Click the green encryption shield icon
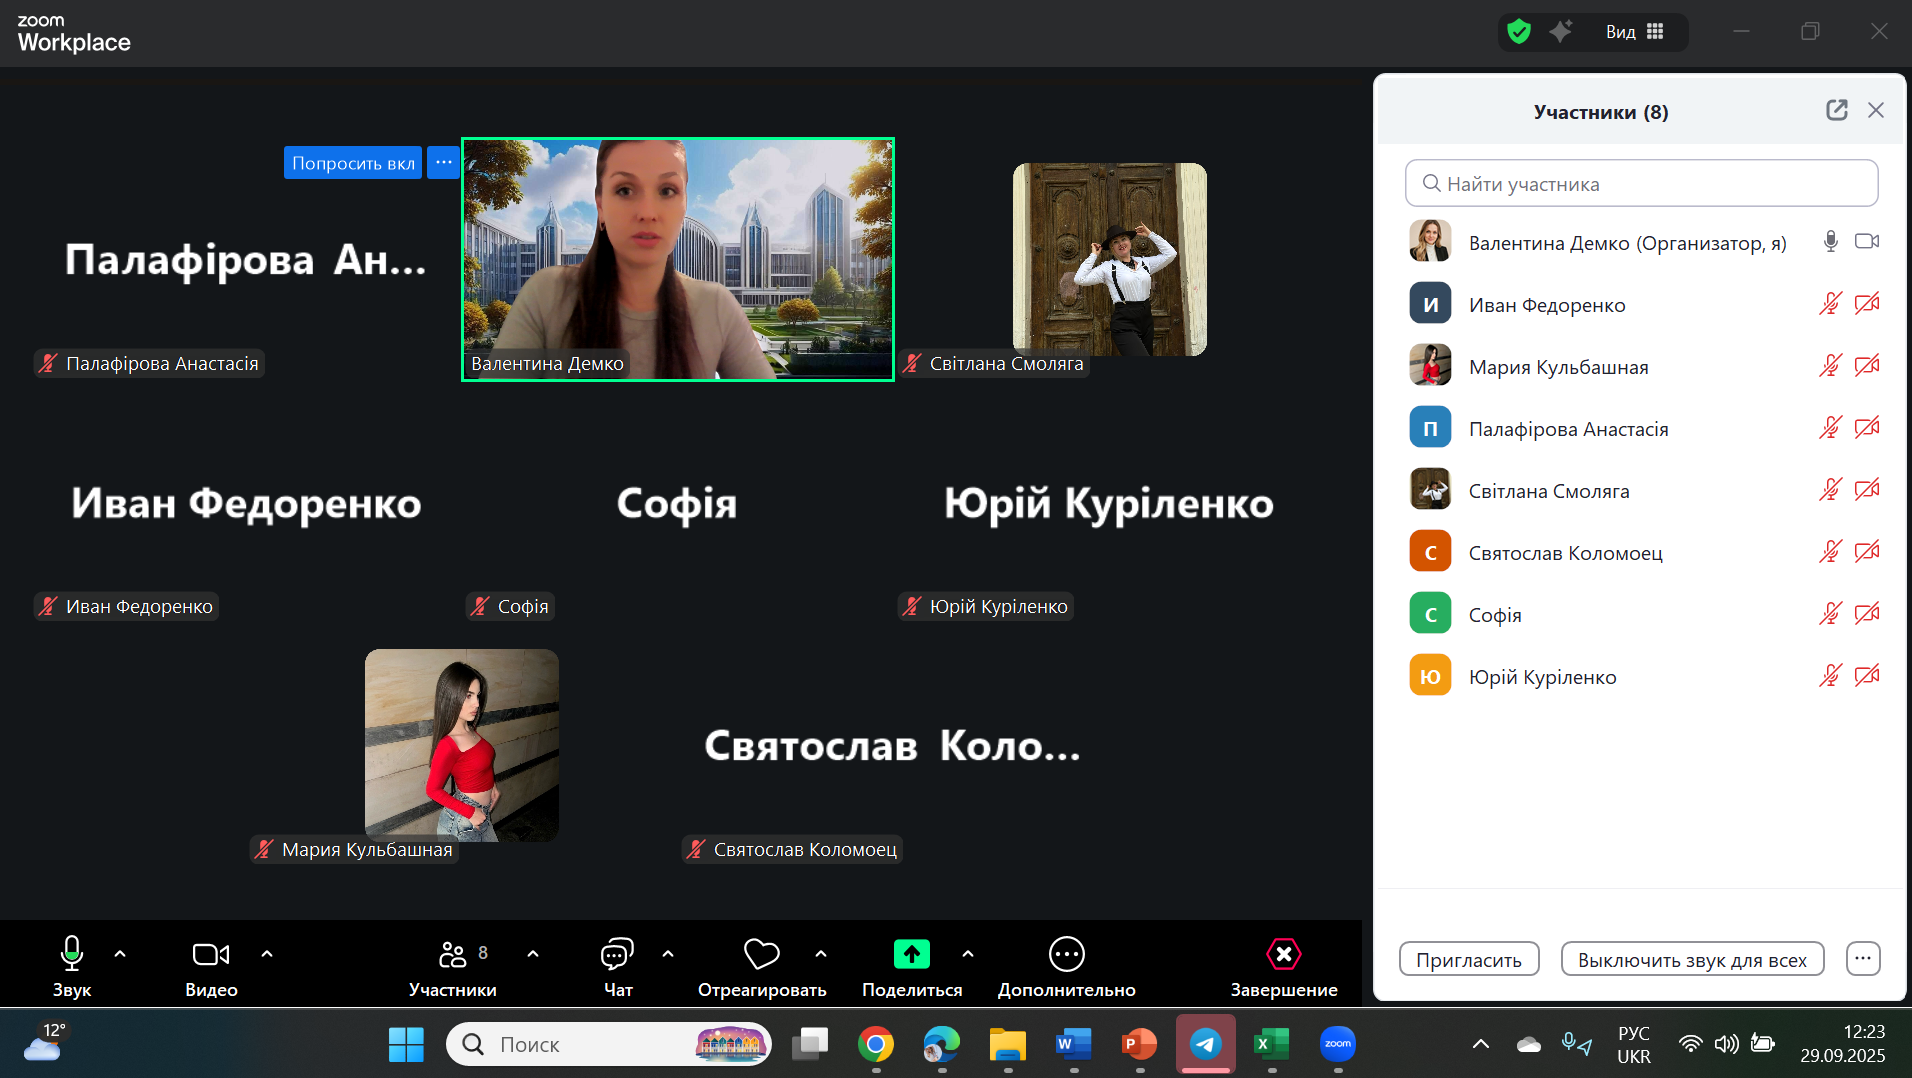The height and width of the screenshot is (1078, 1912). coord(1519,32)
